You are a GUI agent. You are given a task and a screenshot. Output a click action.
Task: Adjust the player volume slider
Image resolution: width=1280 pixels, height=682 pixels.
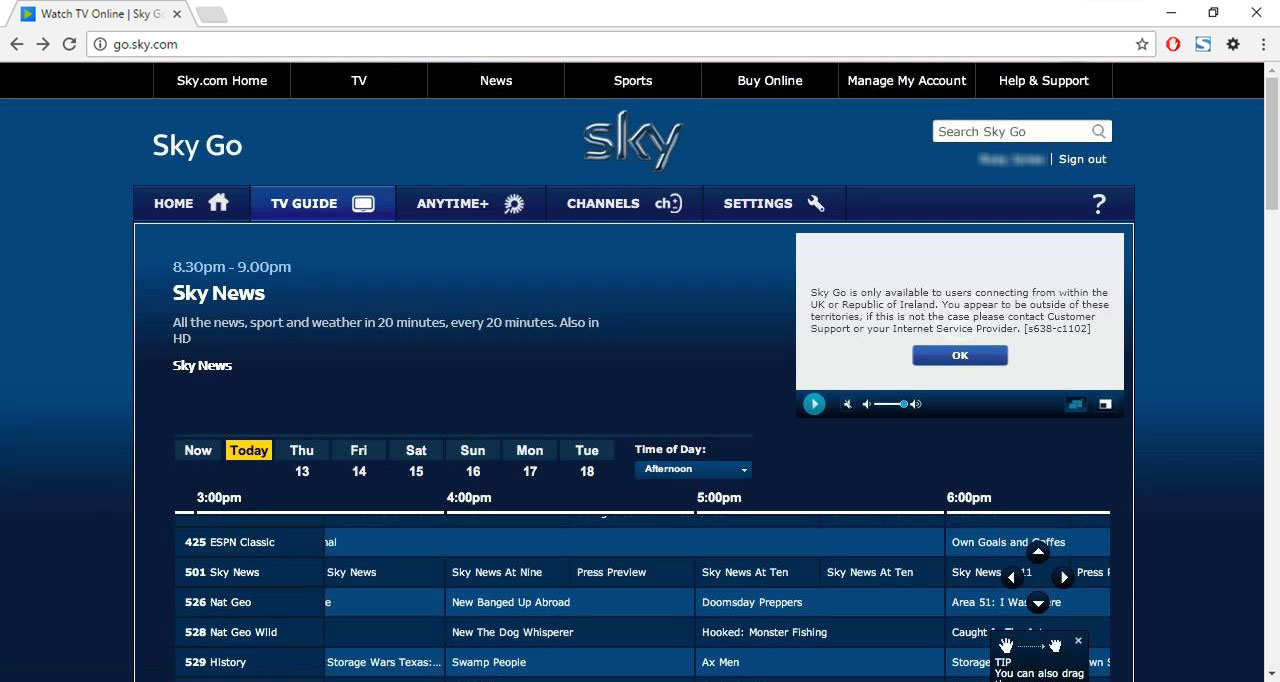tap(890, 404)
